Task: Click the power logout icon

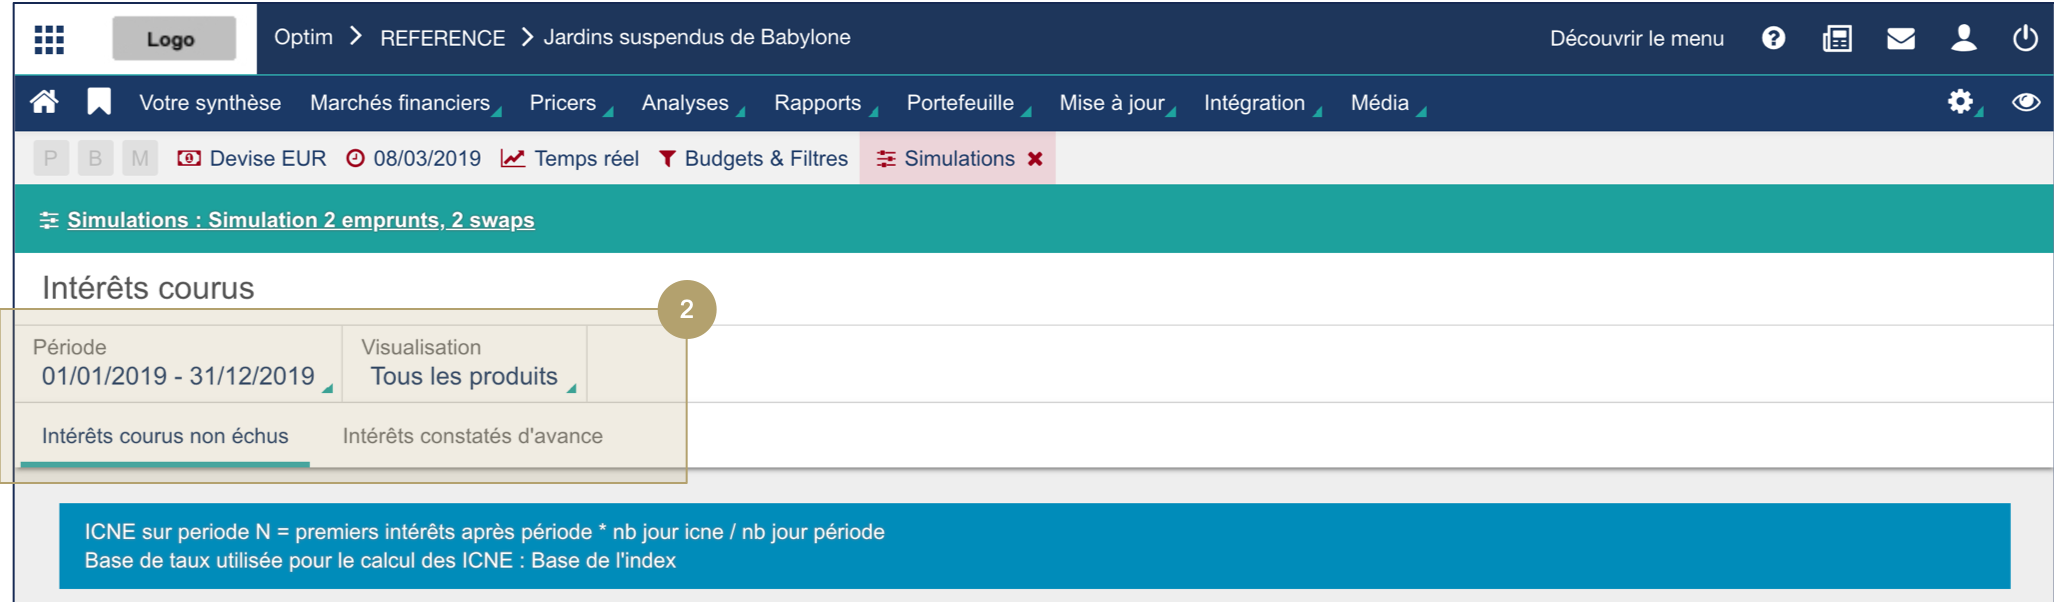Action: coord(2025,38)
